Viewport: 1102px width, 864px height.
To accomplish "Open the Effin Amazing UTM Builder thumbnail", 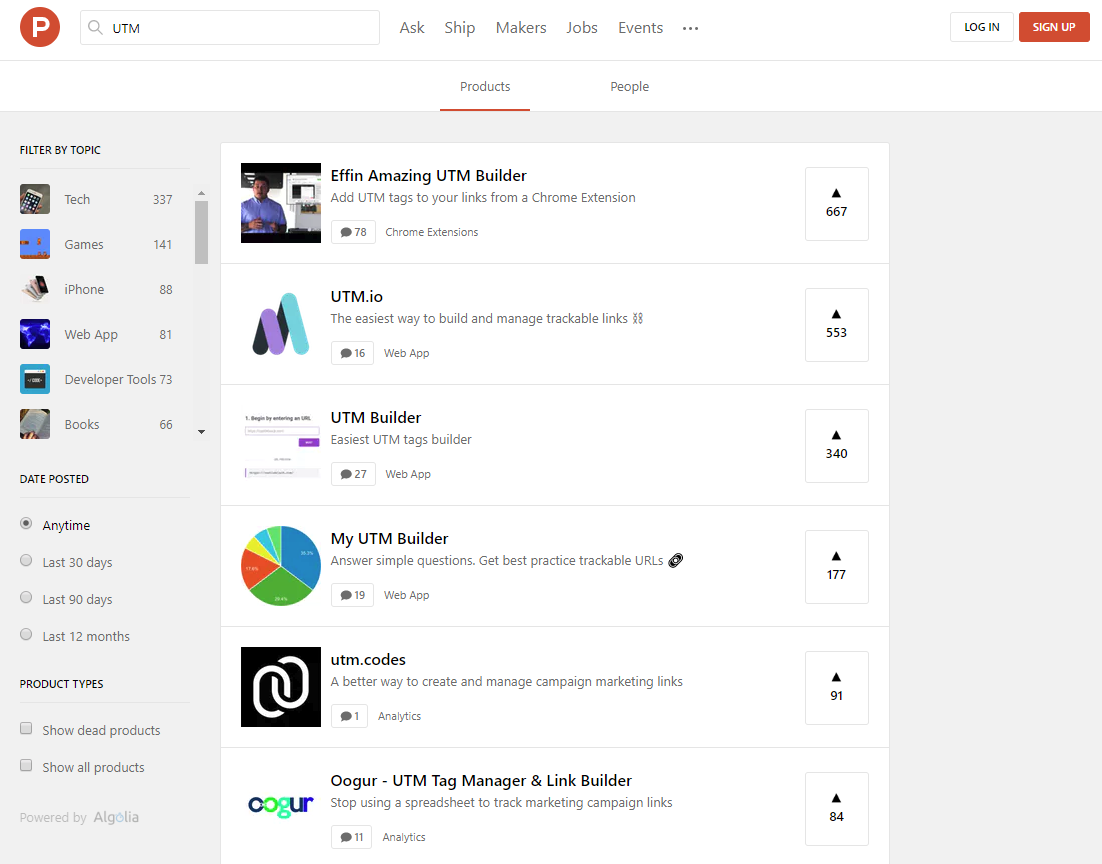I will pyautogui.click(x=280, y=203).
